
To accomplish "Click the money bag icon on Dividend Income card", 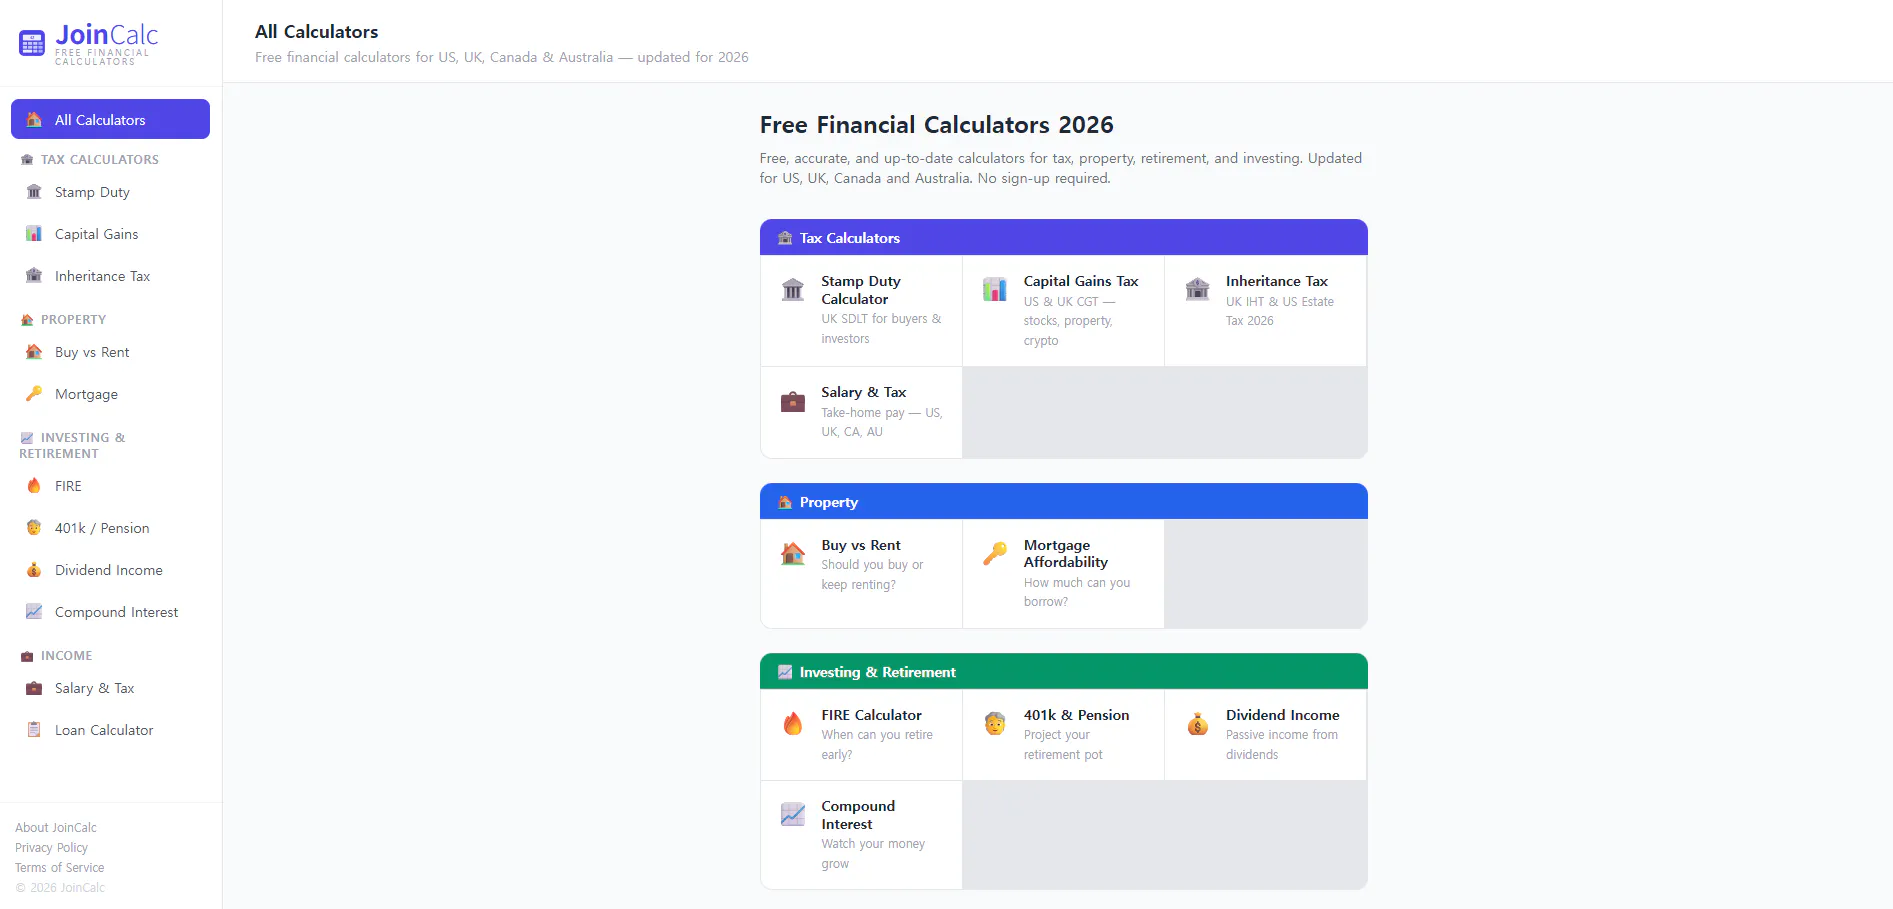I will coord(1197,723).
